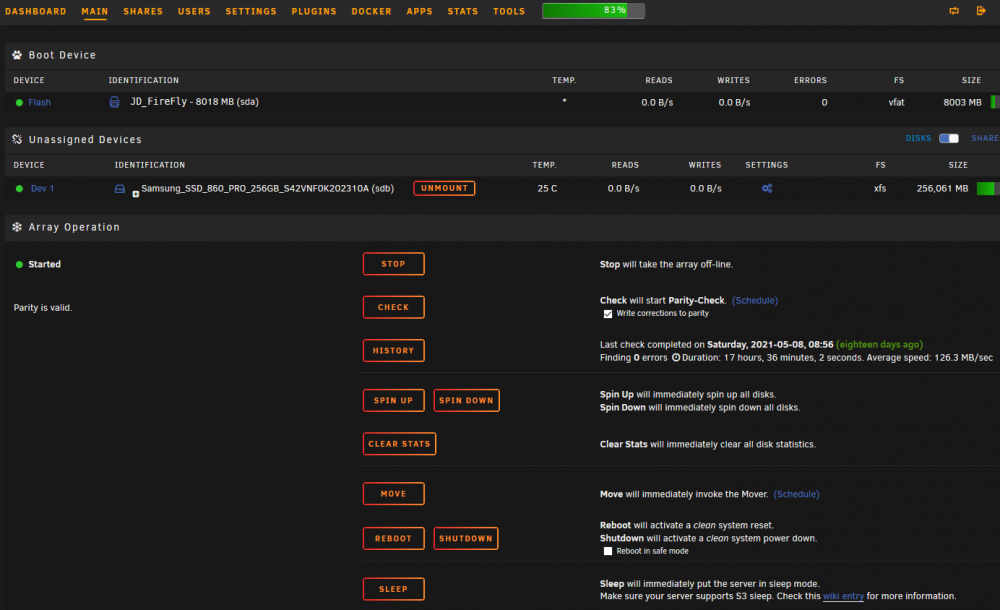Click the Unassigned Devices section icon
1000x610 pixels.
tap(17, 139)
